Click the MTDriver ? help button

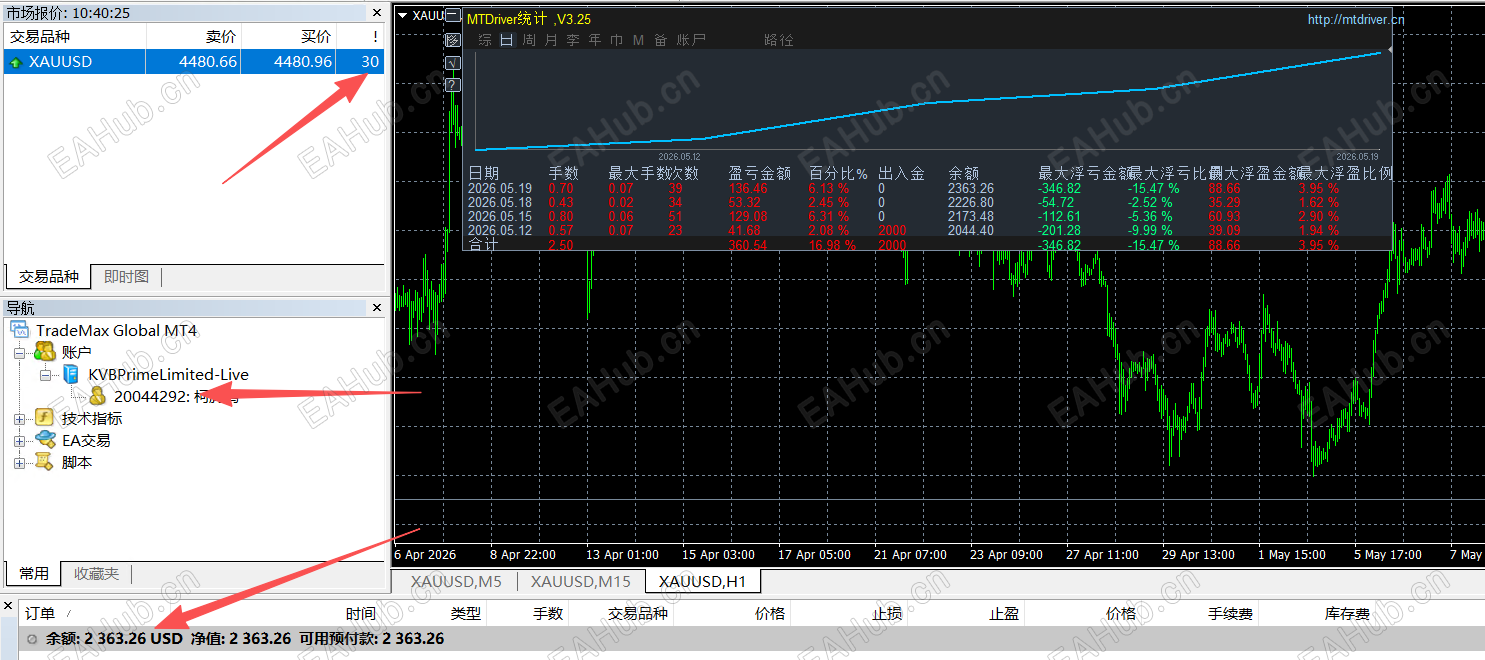tap(453, 84)
